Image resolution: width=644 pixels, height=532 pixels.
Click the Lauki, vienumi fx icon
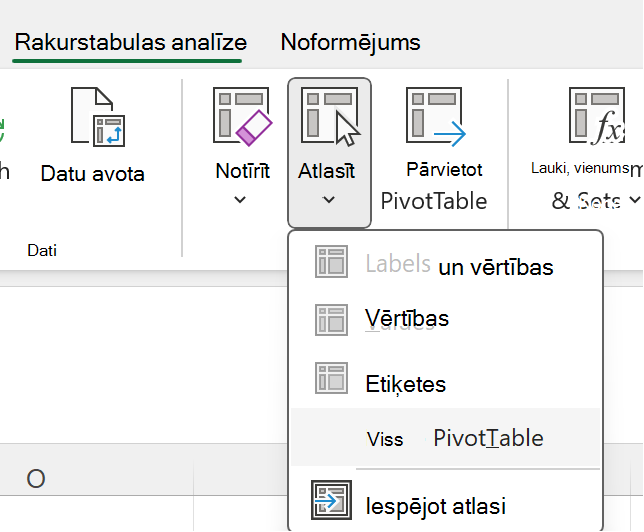[597, 116]
